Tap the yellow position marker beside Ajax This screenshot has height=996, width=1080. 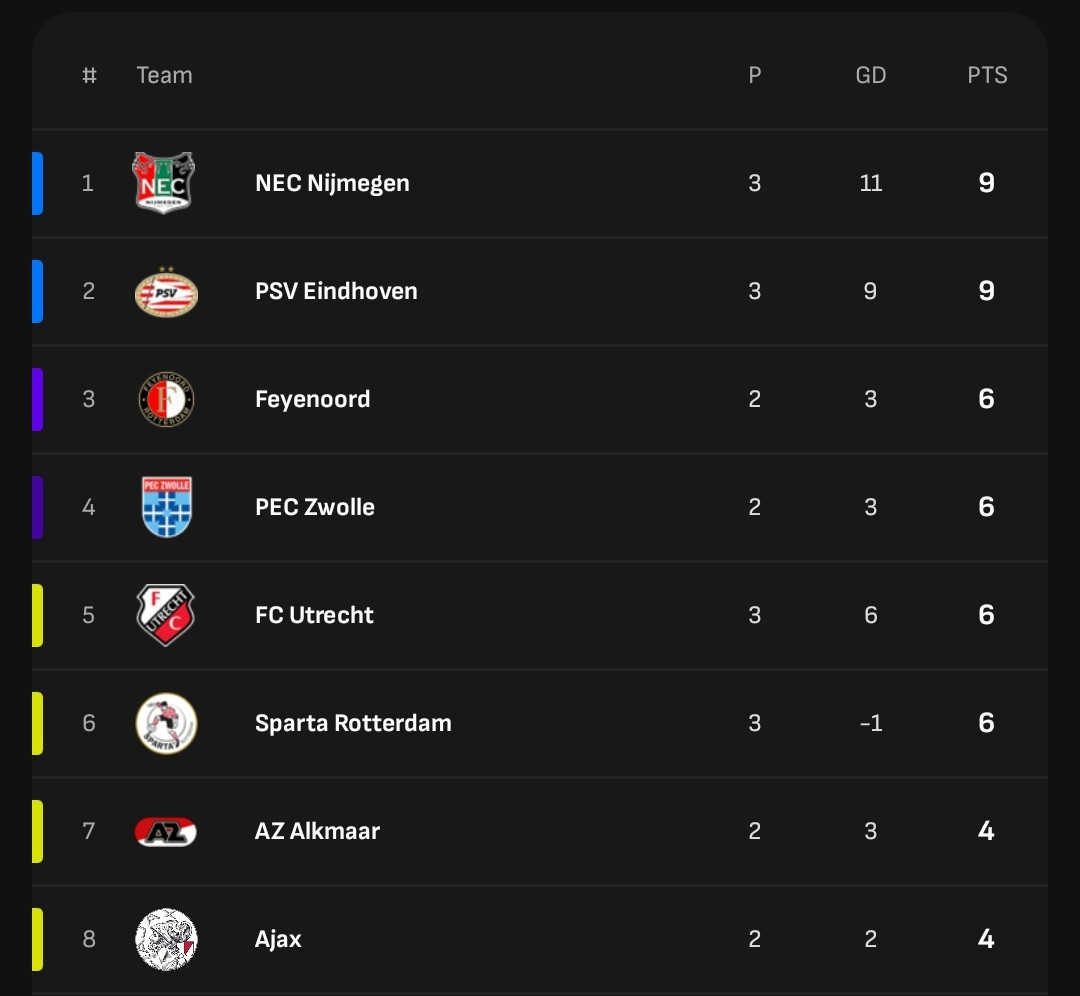click(x=38, y=939)
